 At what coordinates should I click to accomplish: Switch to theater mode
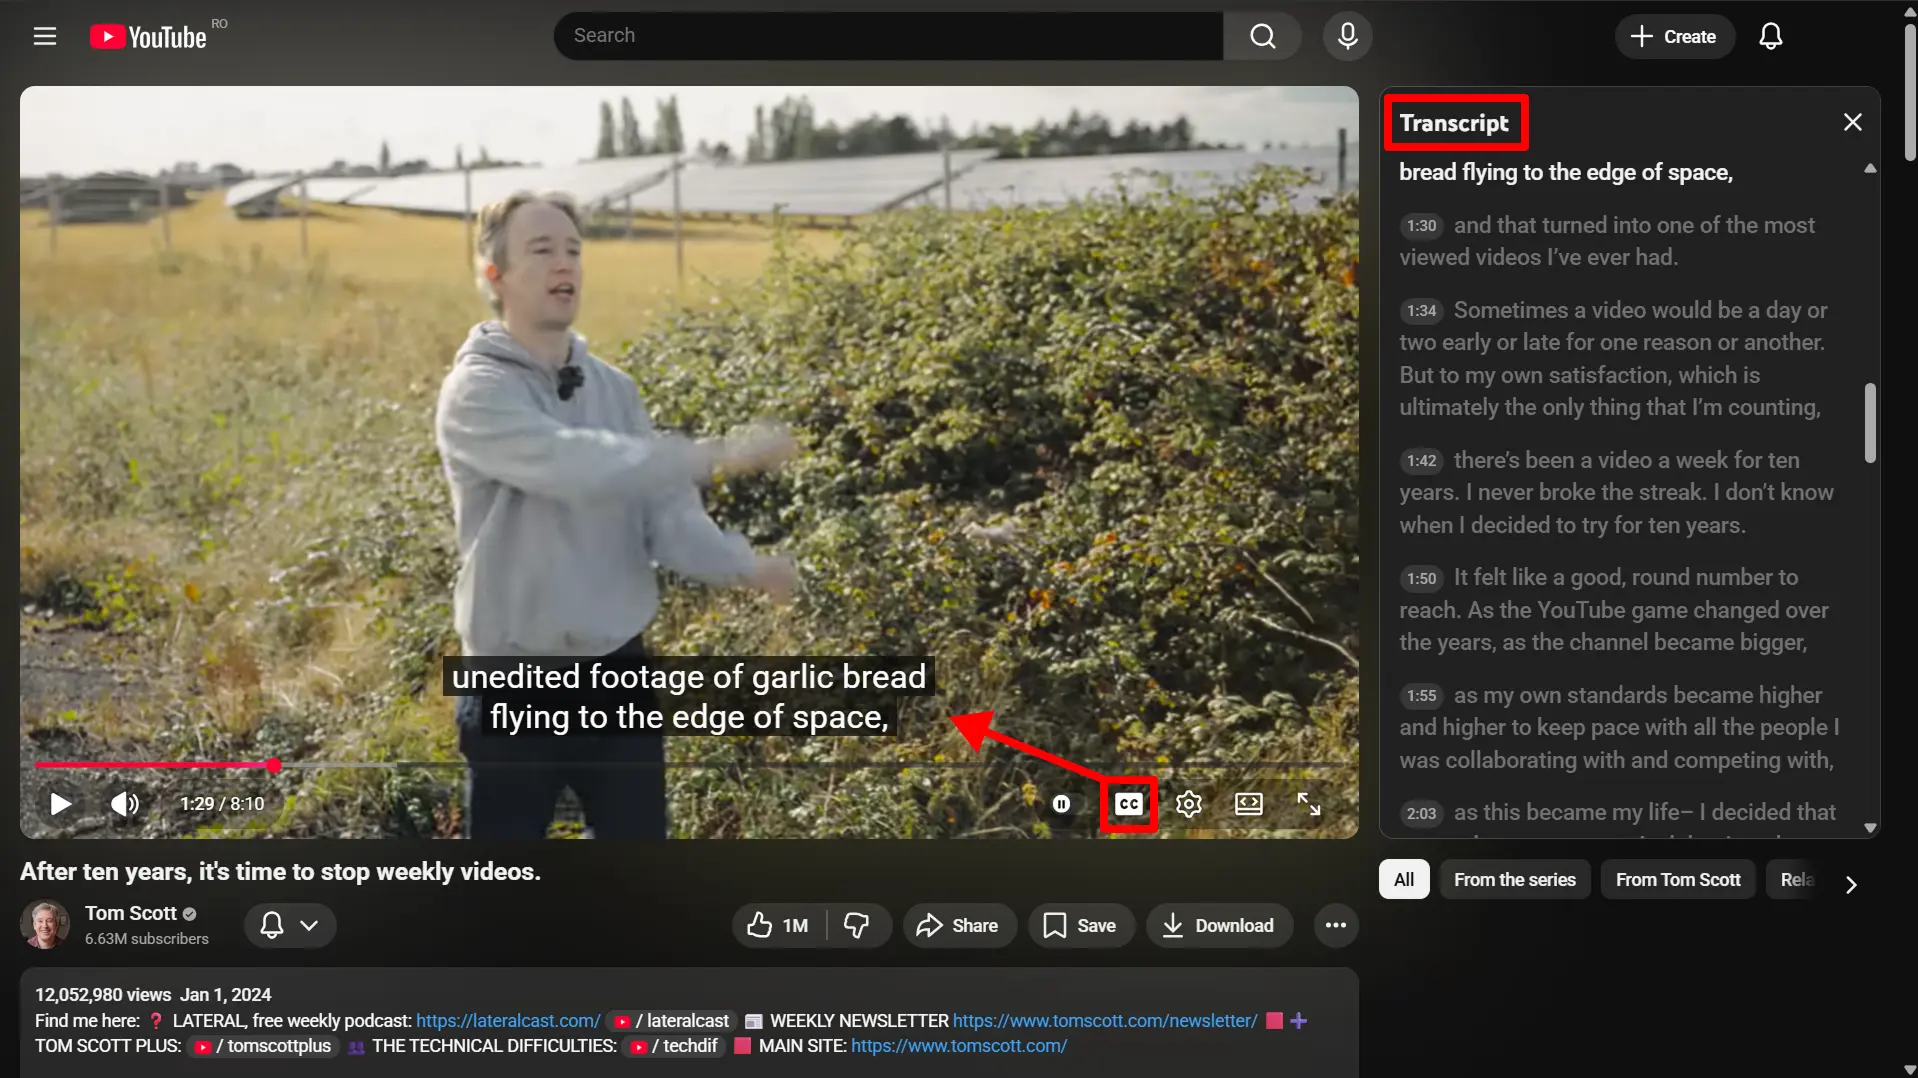(x=1248, y=804)
